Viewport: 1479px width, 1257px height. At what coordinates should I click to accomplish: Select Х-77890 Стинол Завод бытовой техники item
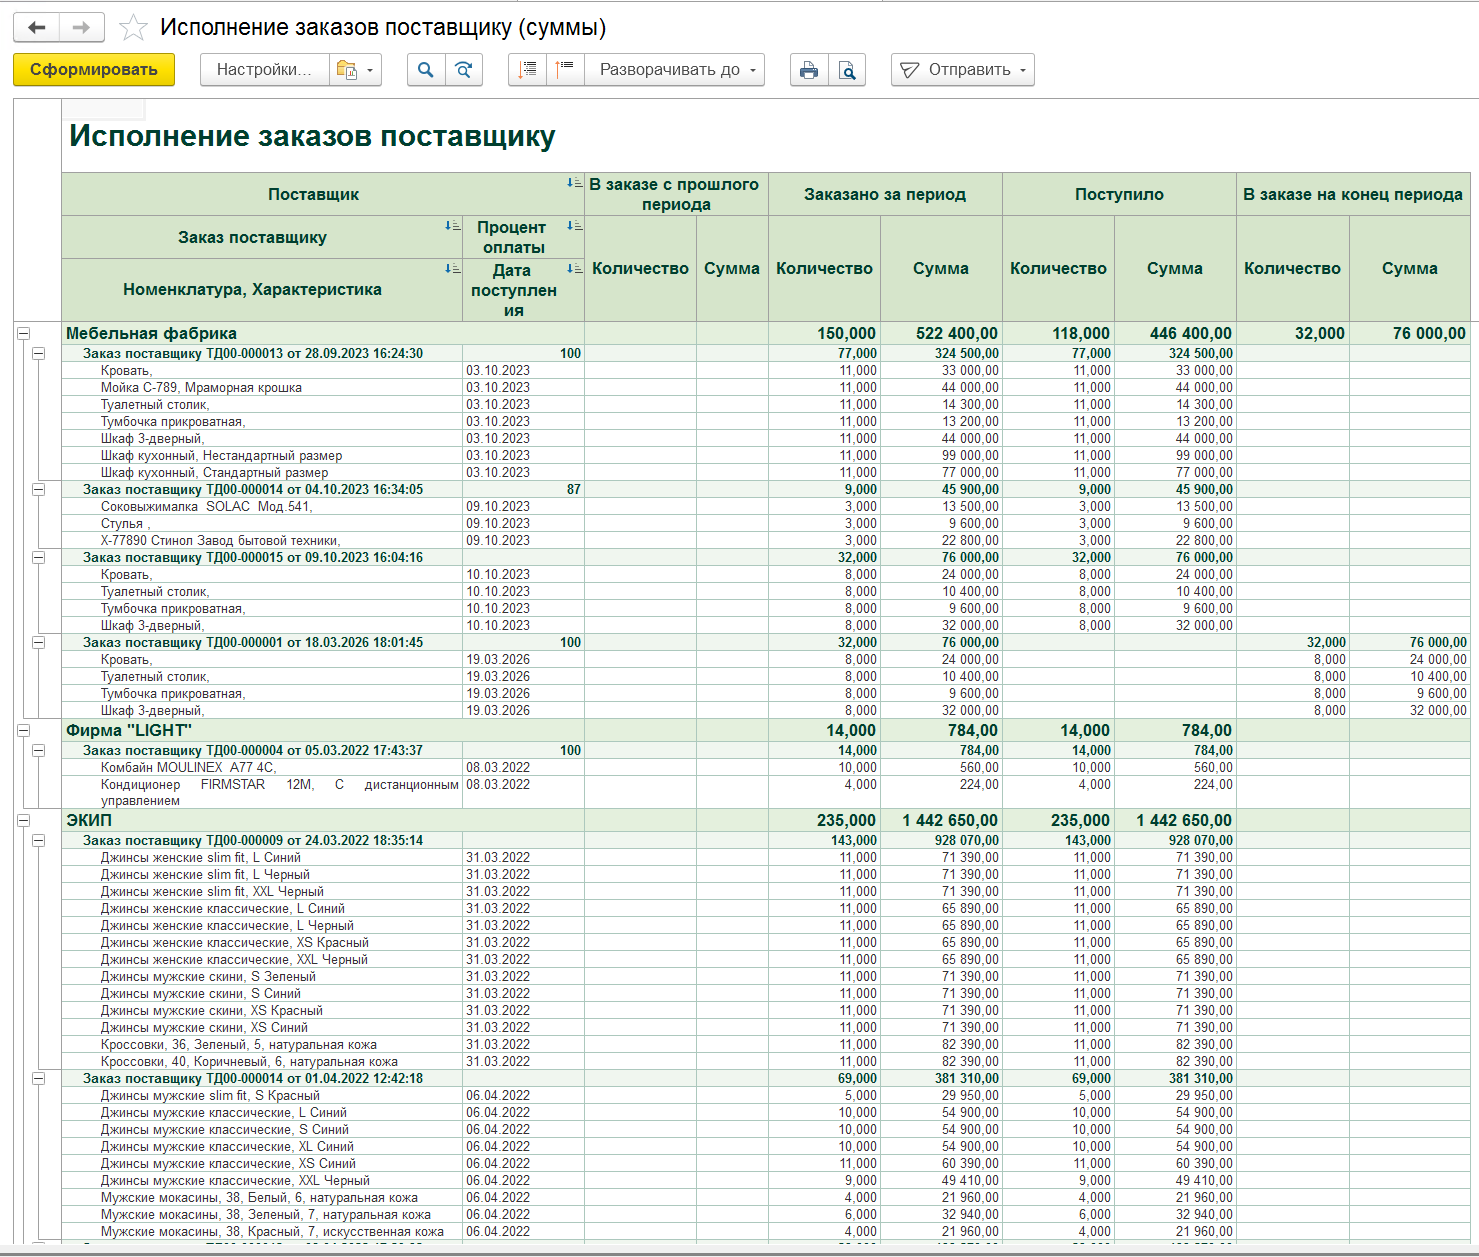point(221,541)
